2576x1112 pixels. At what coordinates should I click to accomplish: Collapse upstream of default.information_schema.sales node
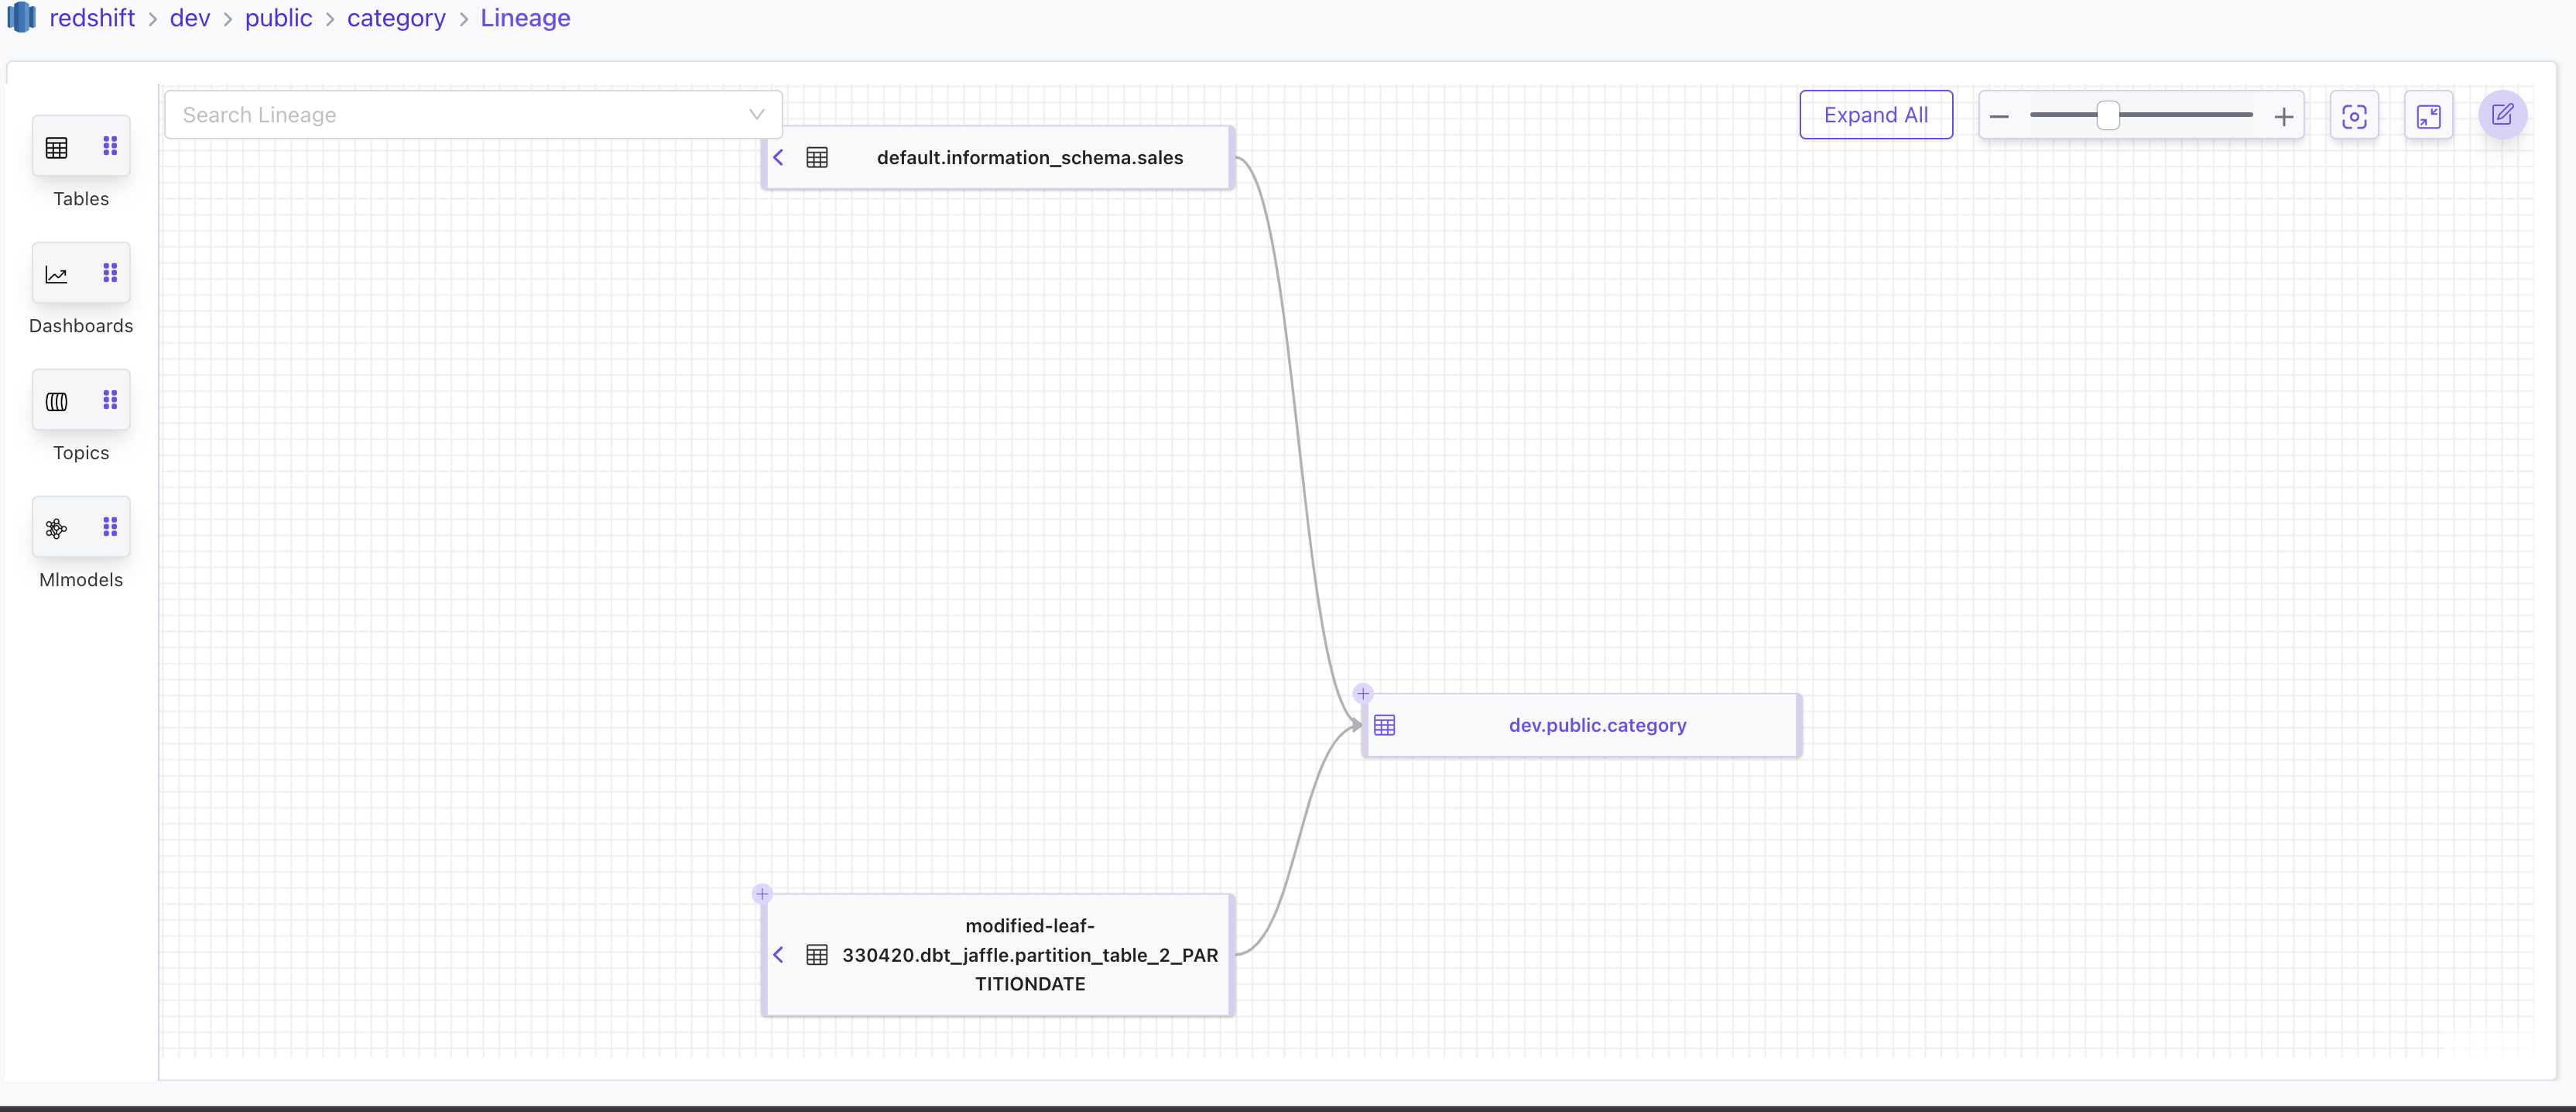pos(779,157)
